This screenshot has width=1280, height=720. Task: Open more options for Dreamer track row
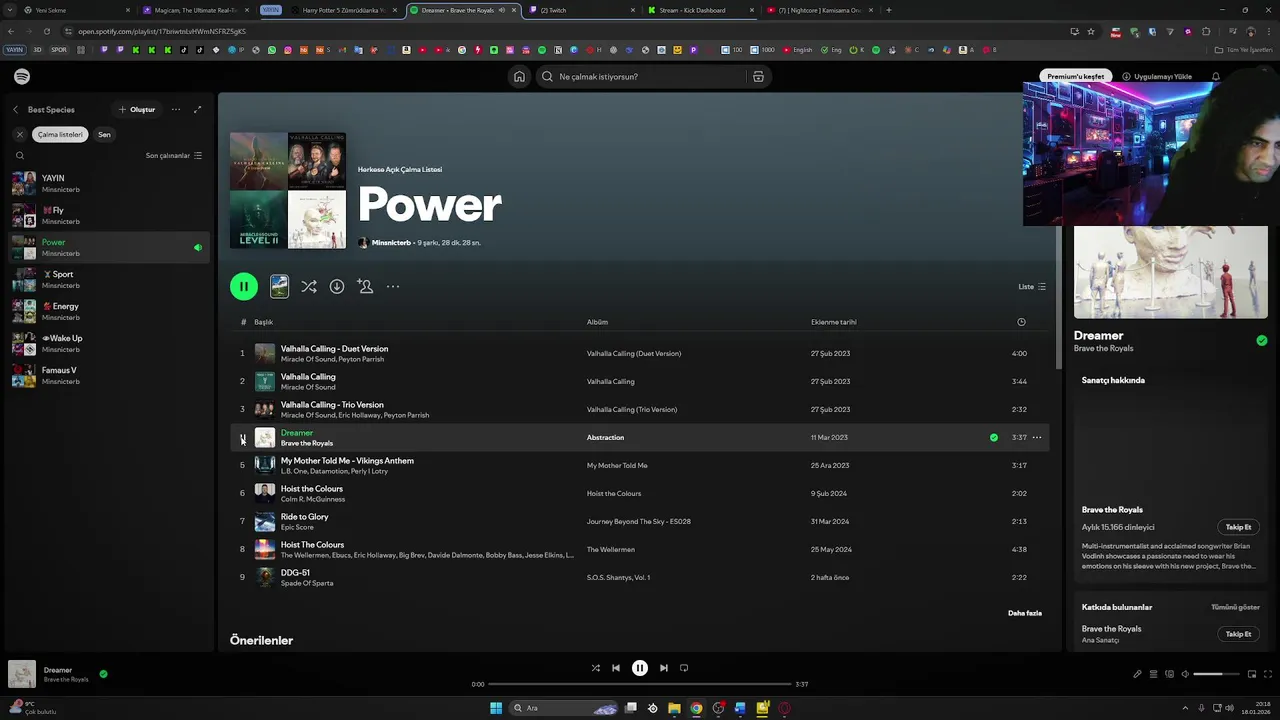[1037, 437]
